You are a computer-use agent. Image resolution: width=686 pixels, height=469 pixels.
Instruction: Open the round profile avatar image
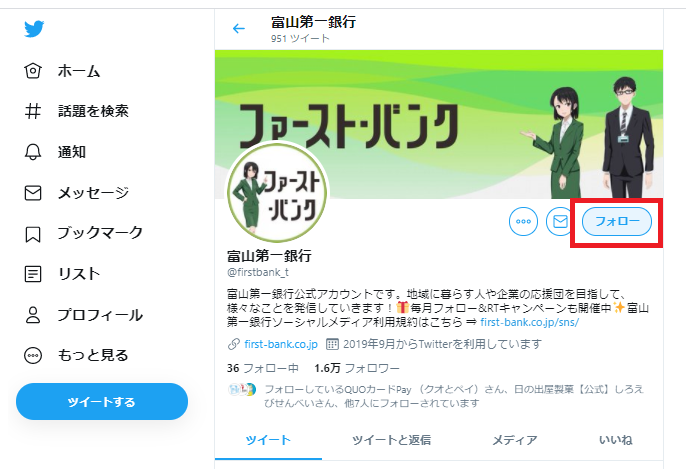point(277,192)
